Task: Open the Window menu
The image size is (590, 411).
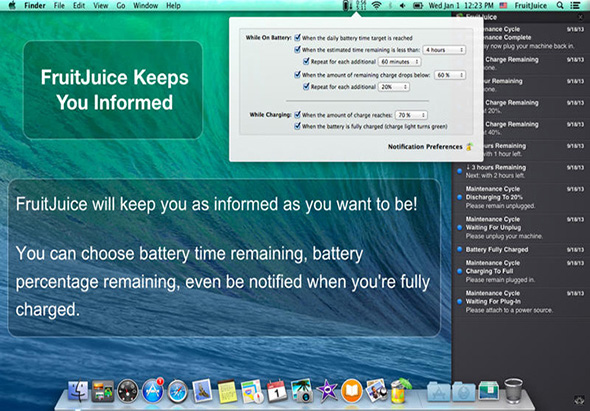Action: tap(146, 6)
